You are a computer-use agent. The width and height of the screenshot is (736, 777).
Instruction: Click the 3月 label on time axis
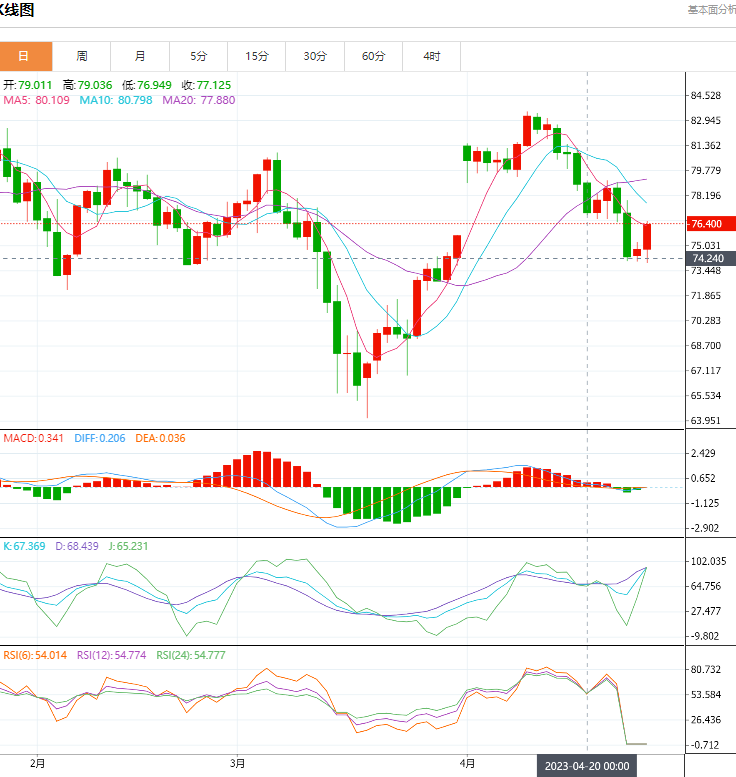click(x=237, y=762)
